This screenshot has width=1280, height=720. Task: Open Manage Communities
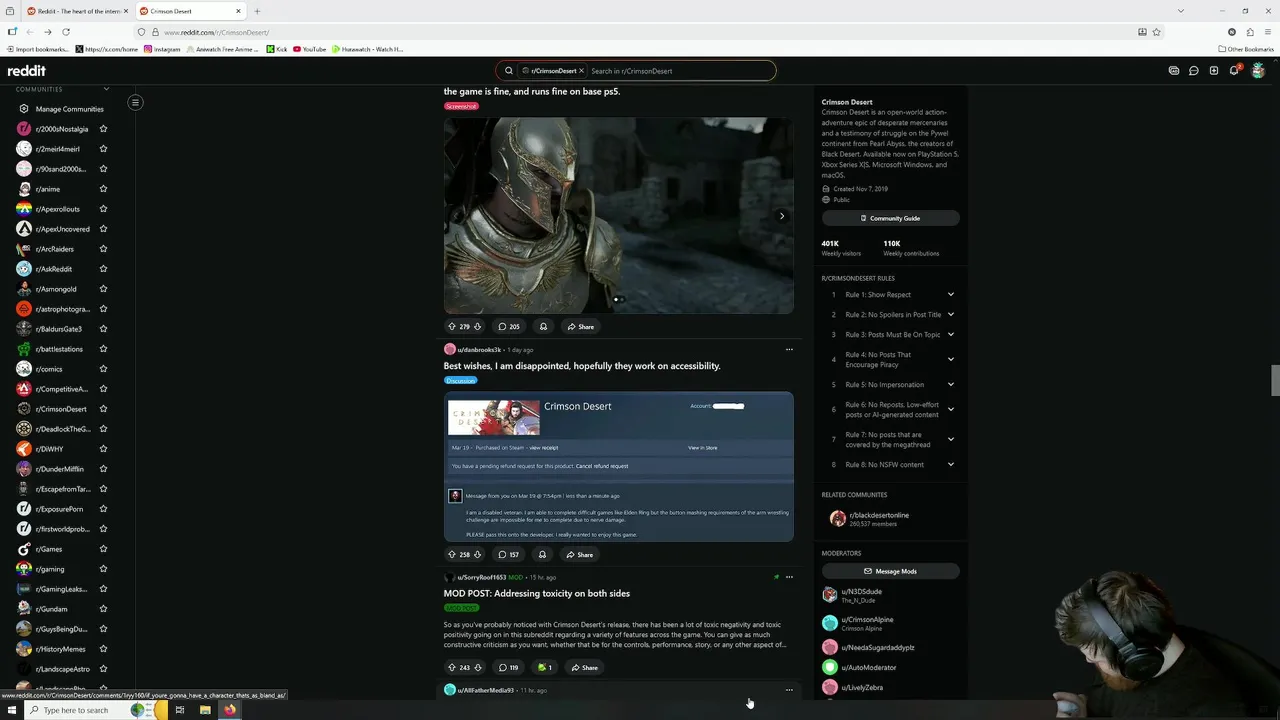click(69, 109)
